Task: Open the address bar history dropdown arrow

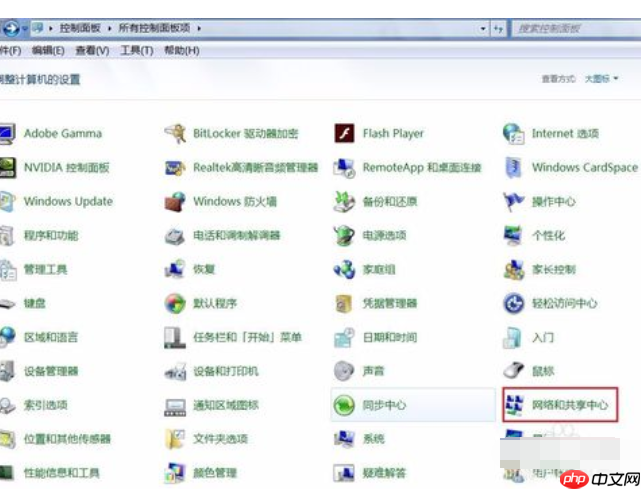Action: pyautogui.click(x=483, y=29)
